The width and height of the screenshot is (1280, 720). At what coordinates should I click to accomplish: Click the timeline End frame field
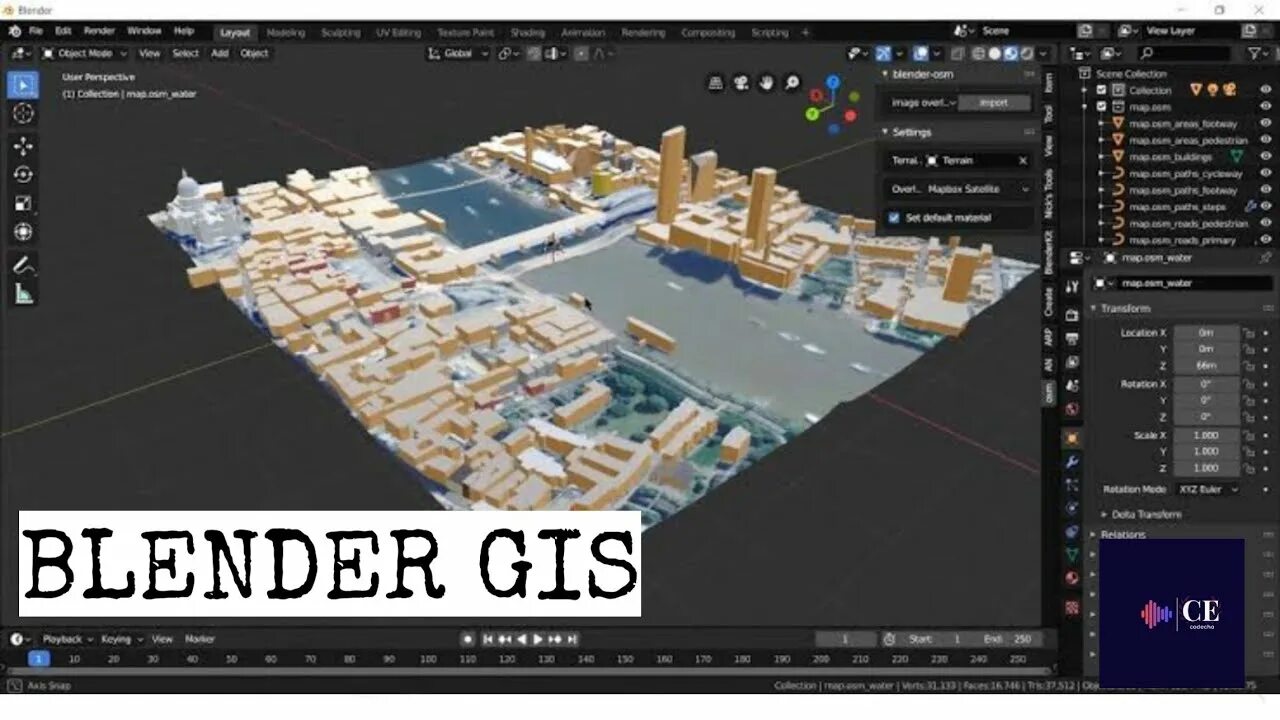1006,639
